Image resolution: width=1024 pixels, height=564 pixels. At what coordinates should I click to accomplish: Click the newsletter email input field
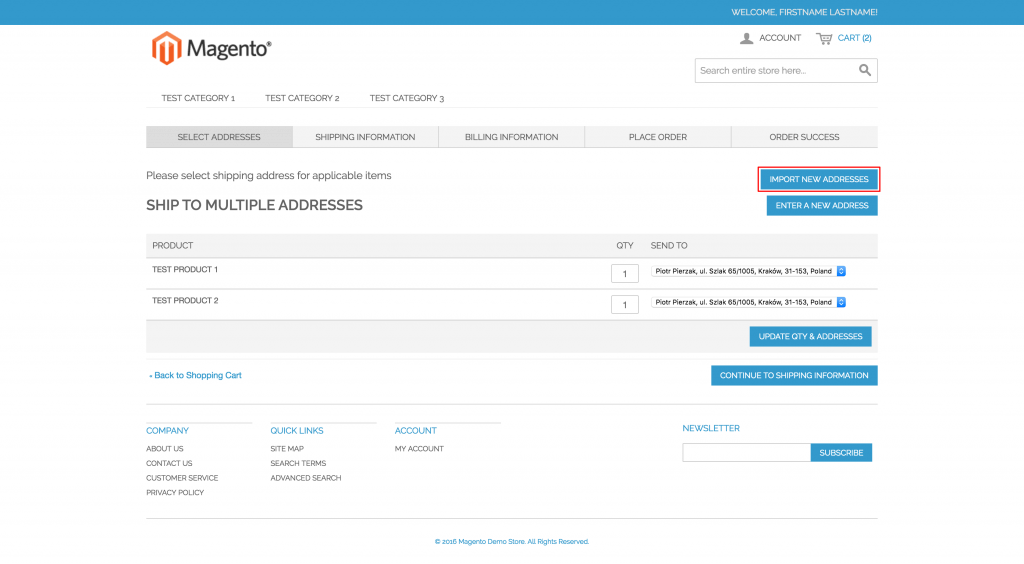pyautogui.click(x=746, y=453)
